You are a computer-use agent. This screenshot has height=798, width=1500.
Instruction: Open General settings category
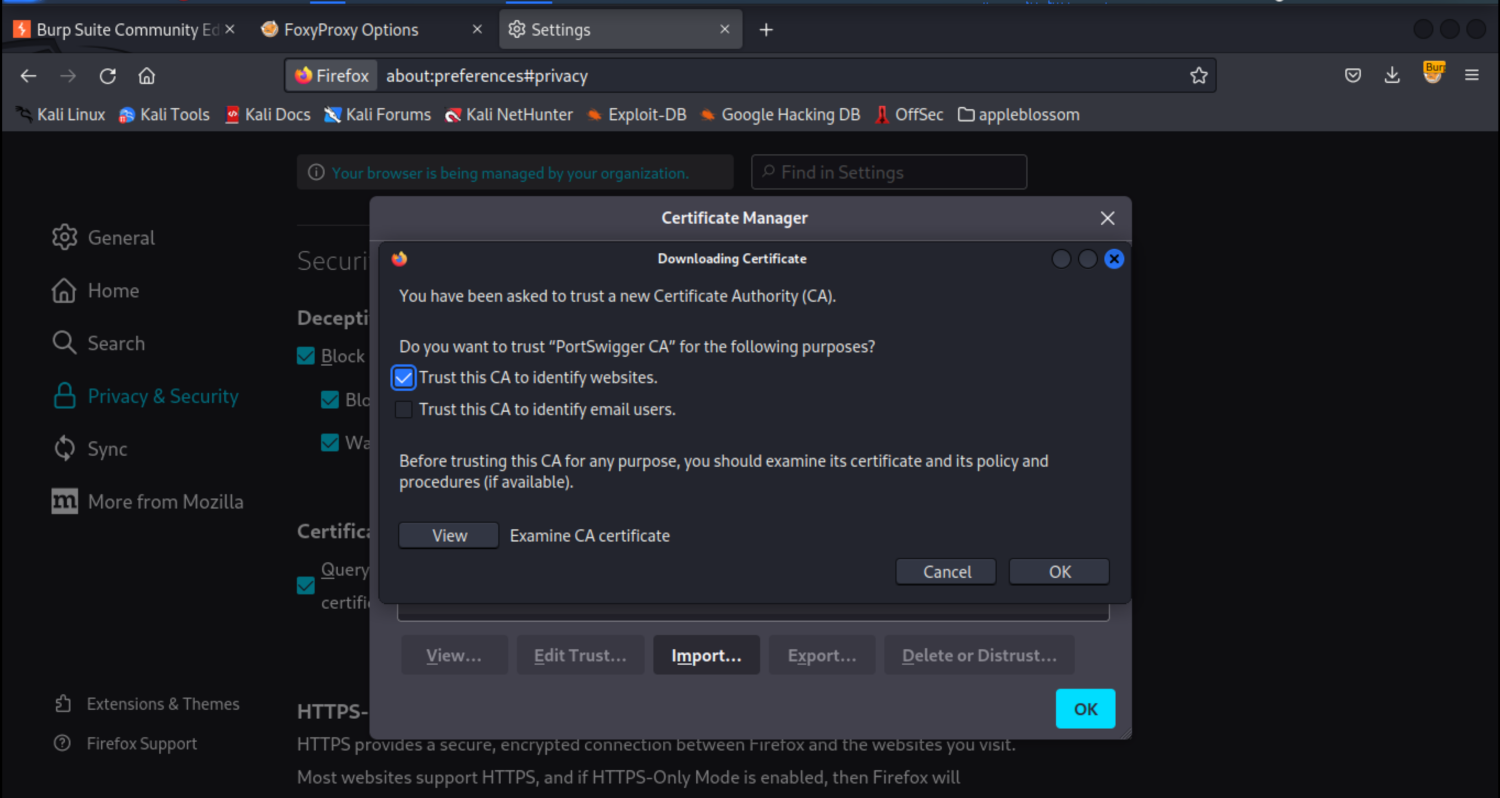pos(104,238)
